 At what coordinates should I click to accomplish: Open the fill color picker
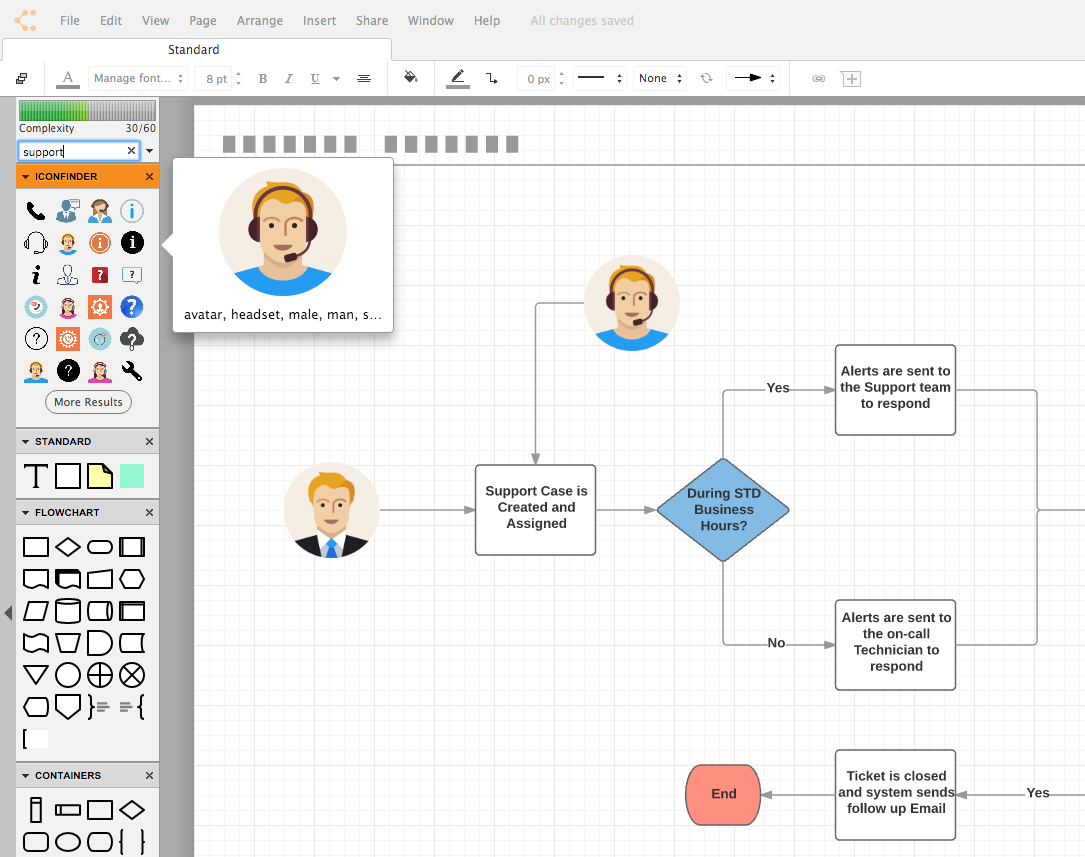point(410,78)
